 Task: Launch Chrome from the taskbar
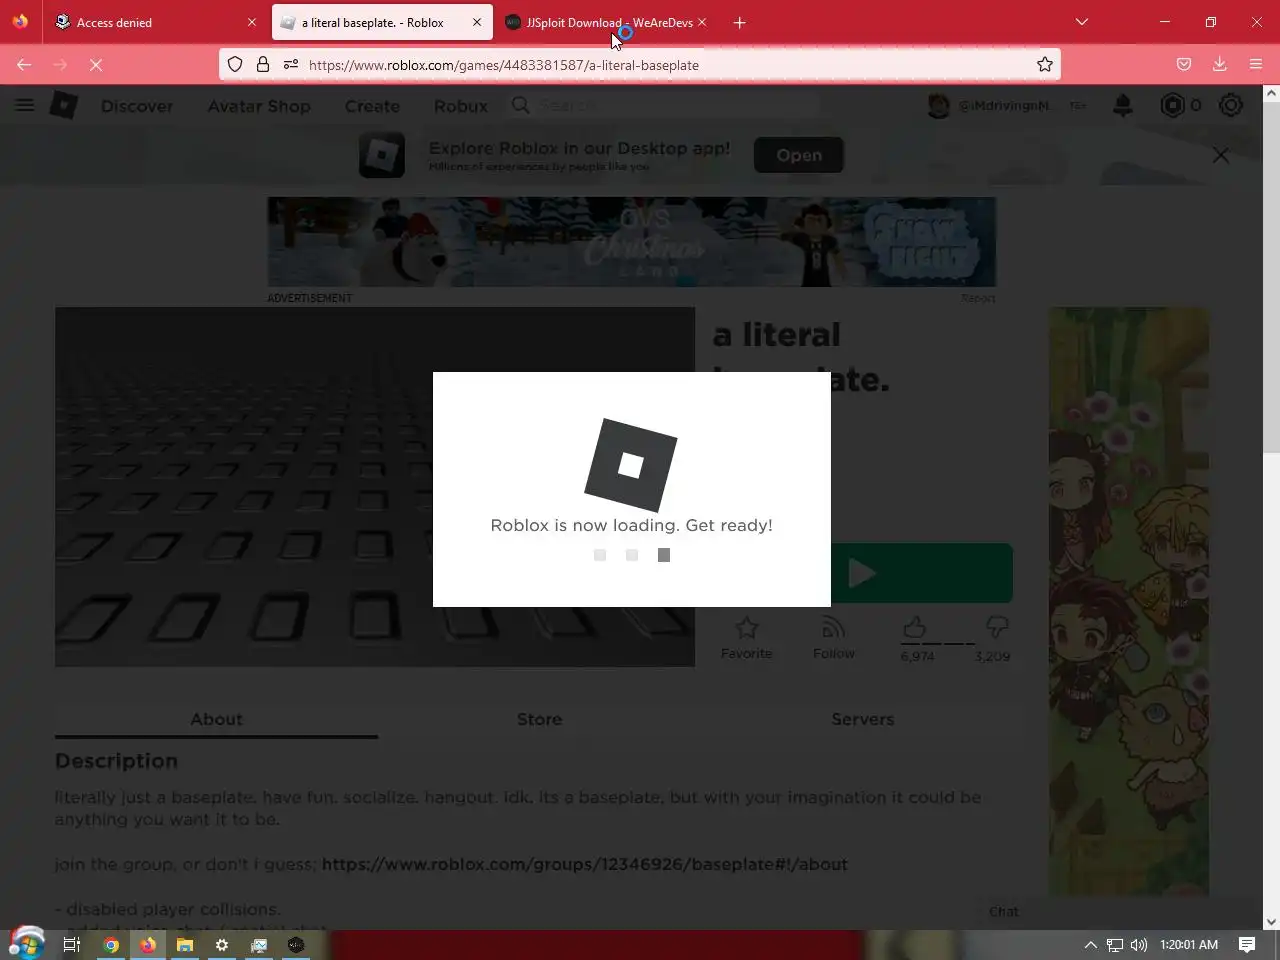(111, 944)
